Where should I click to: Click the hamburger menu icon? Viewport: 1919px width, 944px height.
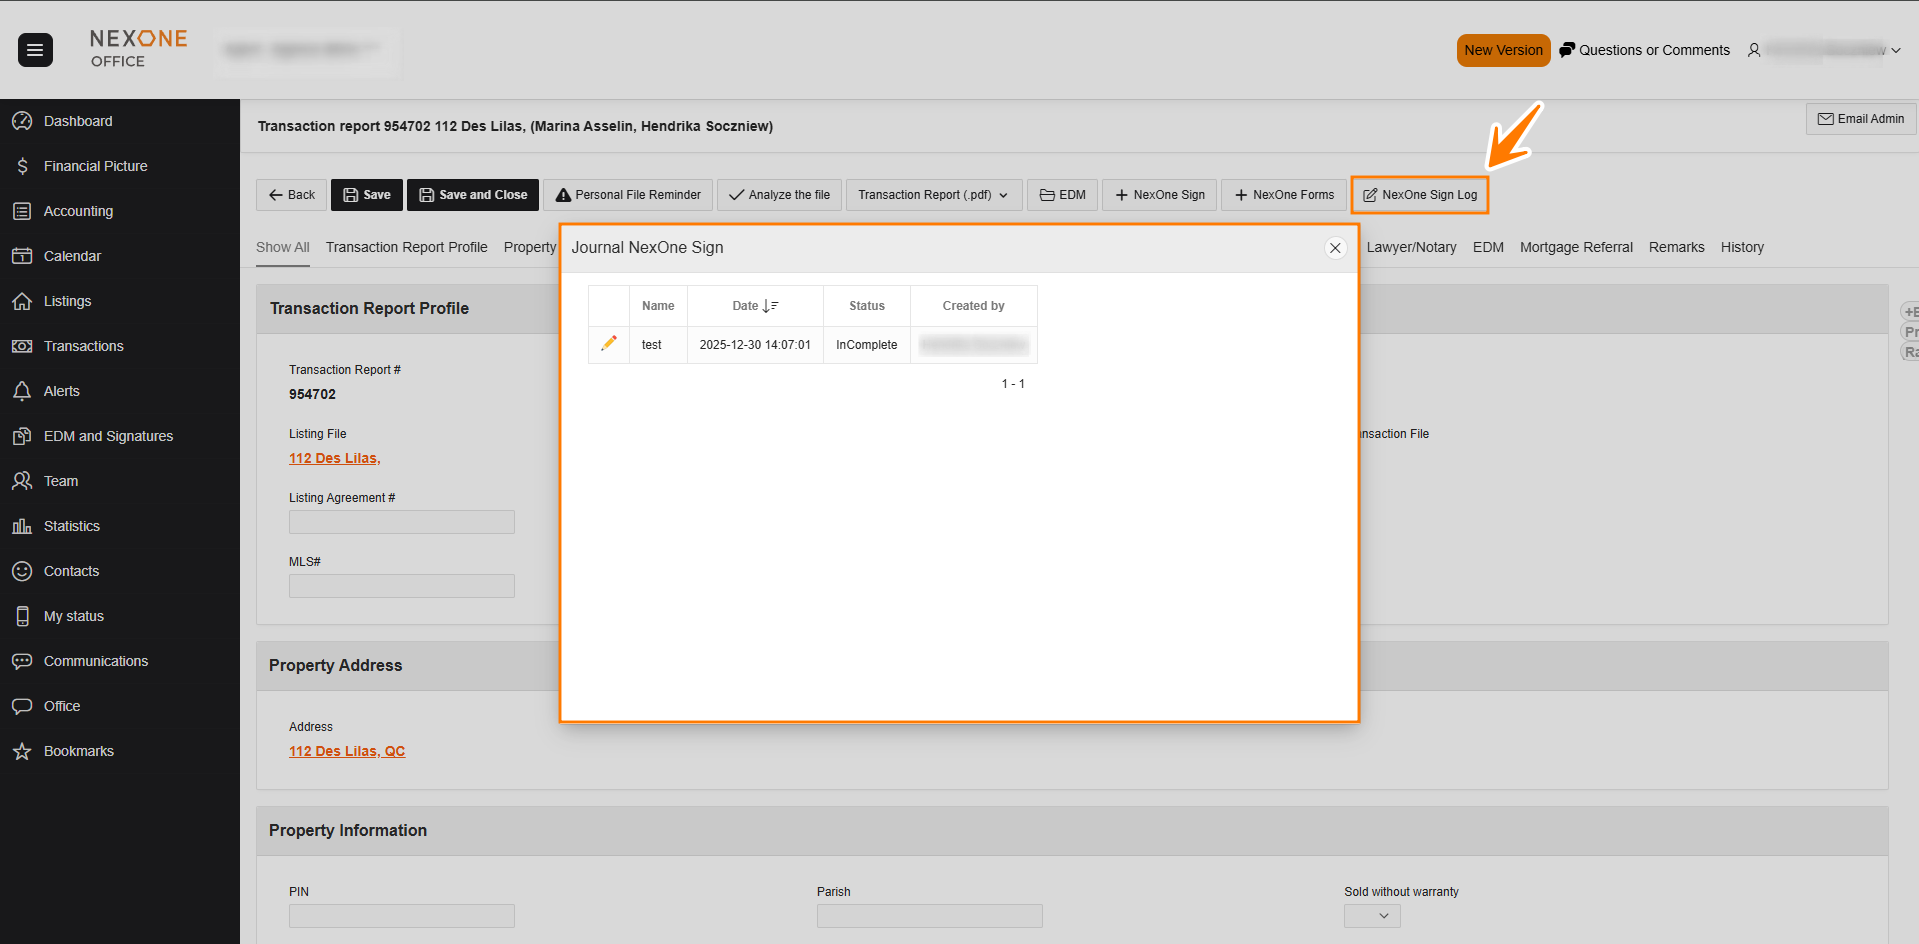click(x=35, y=50)
